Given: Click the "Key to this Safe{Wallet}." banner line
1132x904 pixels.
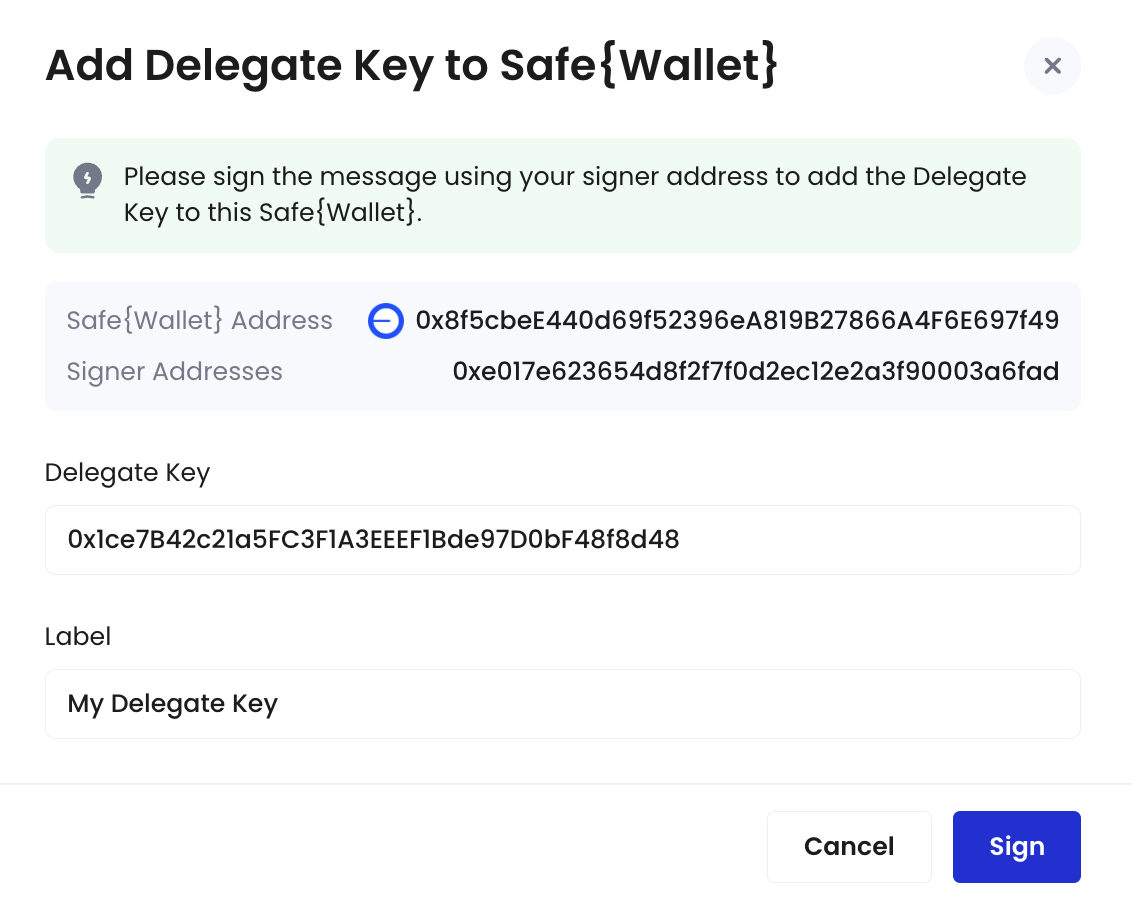Looking at the screenshot, I should click(x=273, y=213).
